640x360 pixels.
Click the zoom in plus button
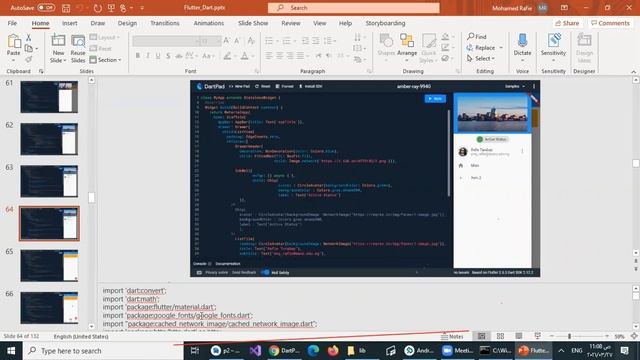[607, 336]
